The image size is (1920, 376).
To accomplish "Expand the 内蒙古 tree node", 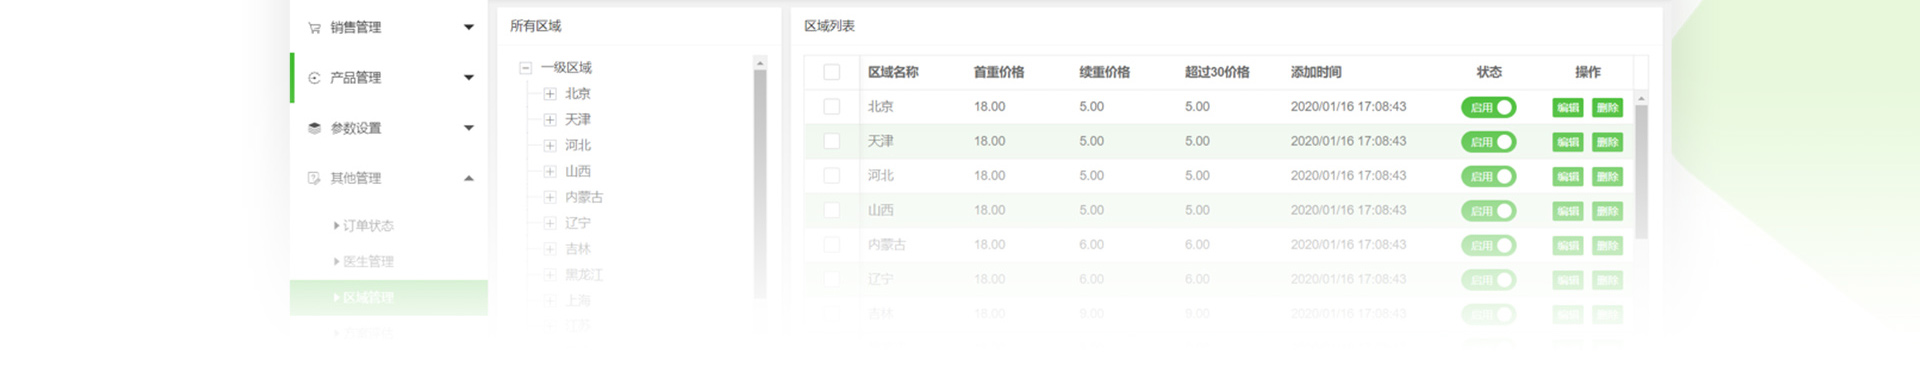I will [x=550, y=198].
